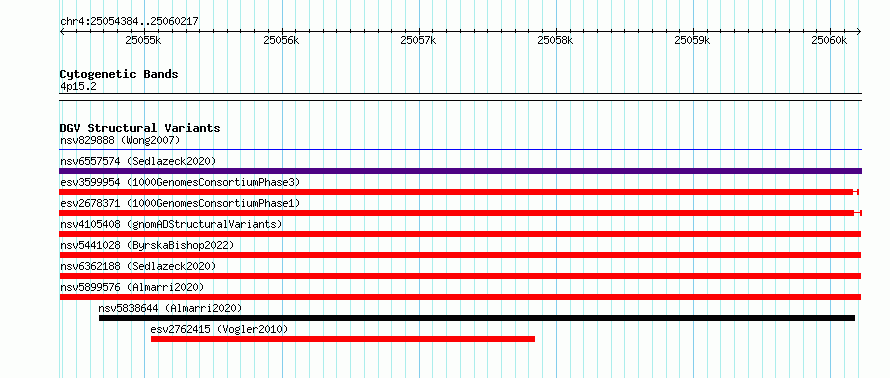Click the 25056k ruler tick label

[282, 40]
